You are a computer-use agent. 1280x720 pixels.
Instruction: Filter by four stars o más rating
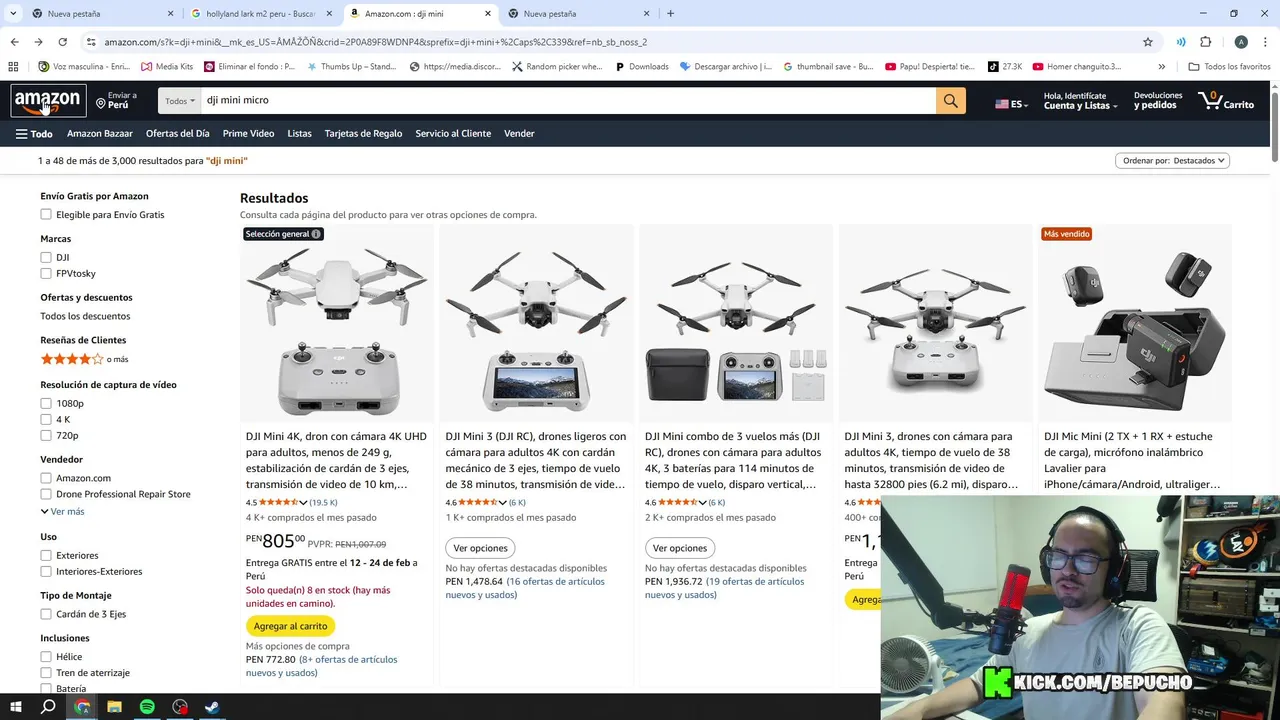pos(84,359)
